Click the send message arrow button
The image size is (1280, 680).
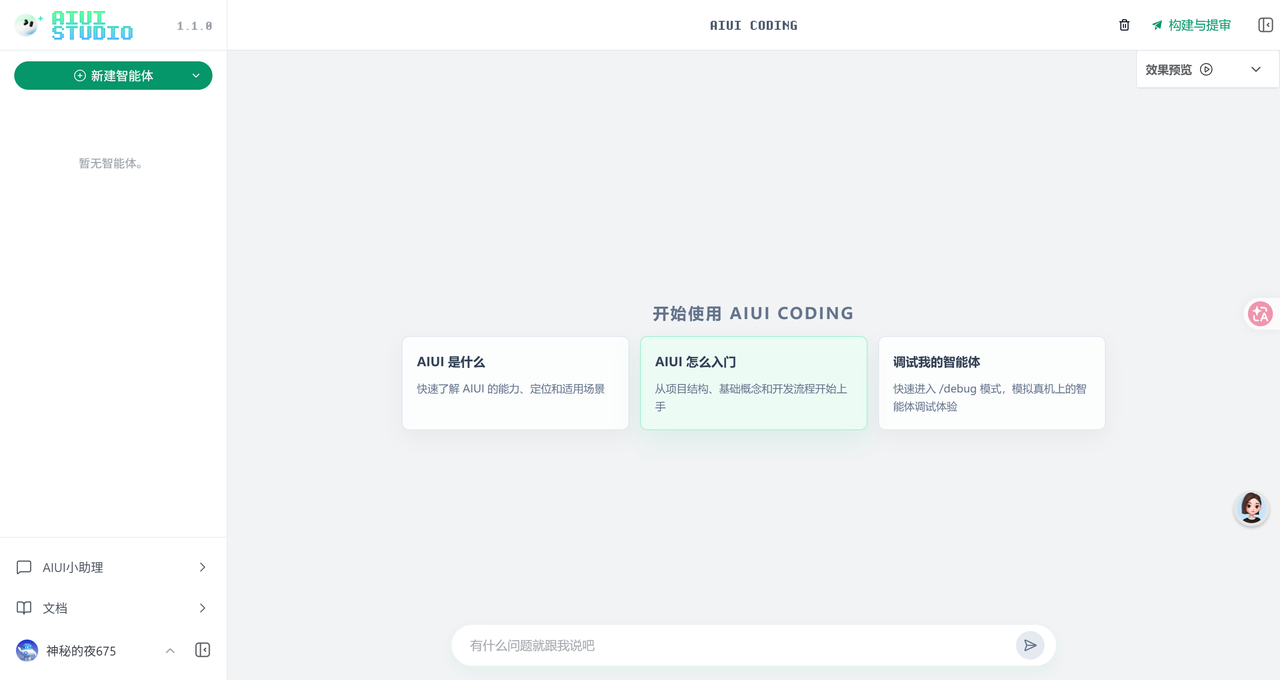tap(1030, 646)
